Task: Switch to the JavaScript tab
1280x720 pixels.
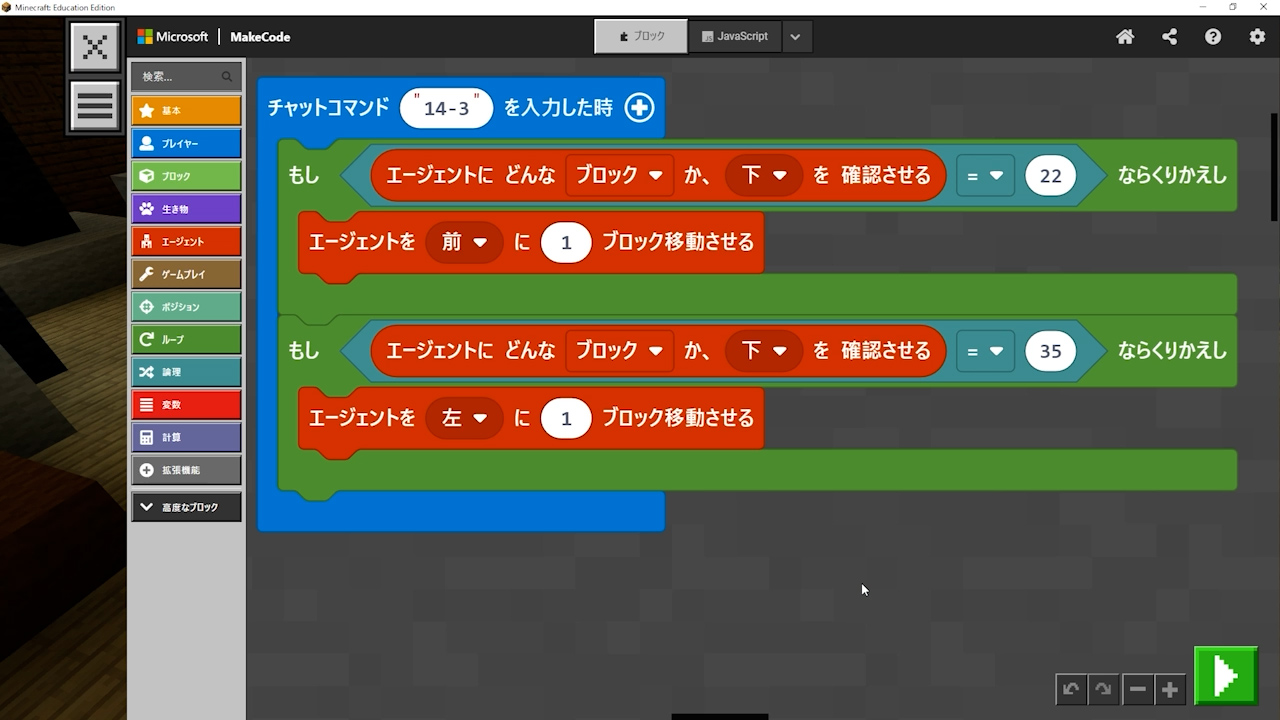Action: pos(735,37)
